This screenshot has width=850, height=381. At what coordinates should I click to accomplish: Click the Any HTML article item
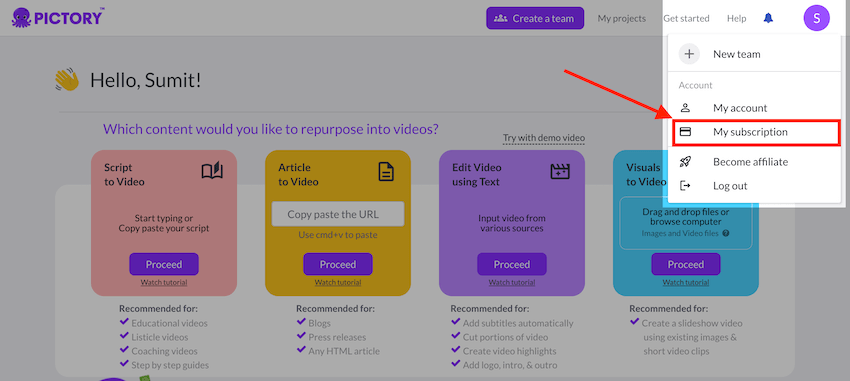pyautogui.click(x=344, y=351)
